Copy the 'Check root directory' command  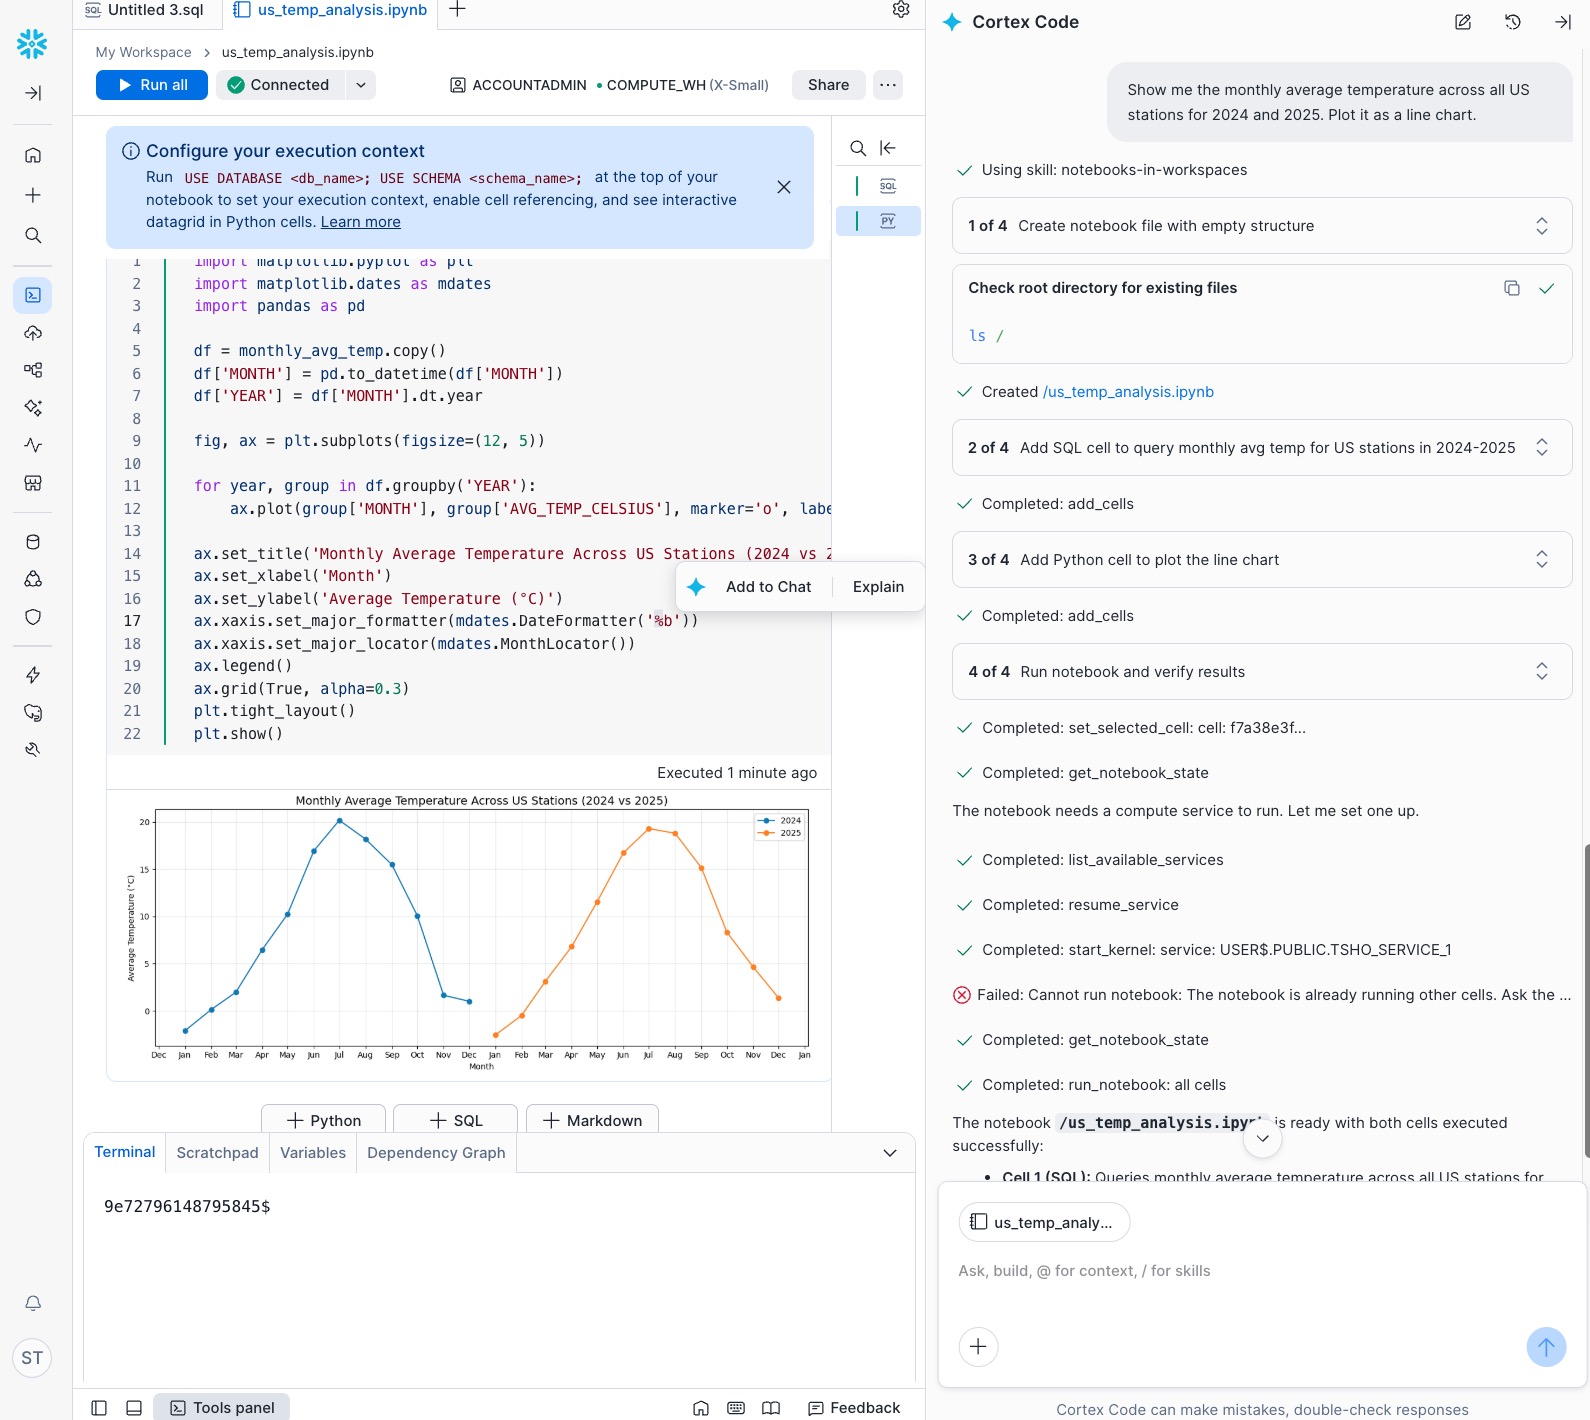click(1511, 288)
